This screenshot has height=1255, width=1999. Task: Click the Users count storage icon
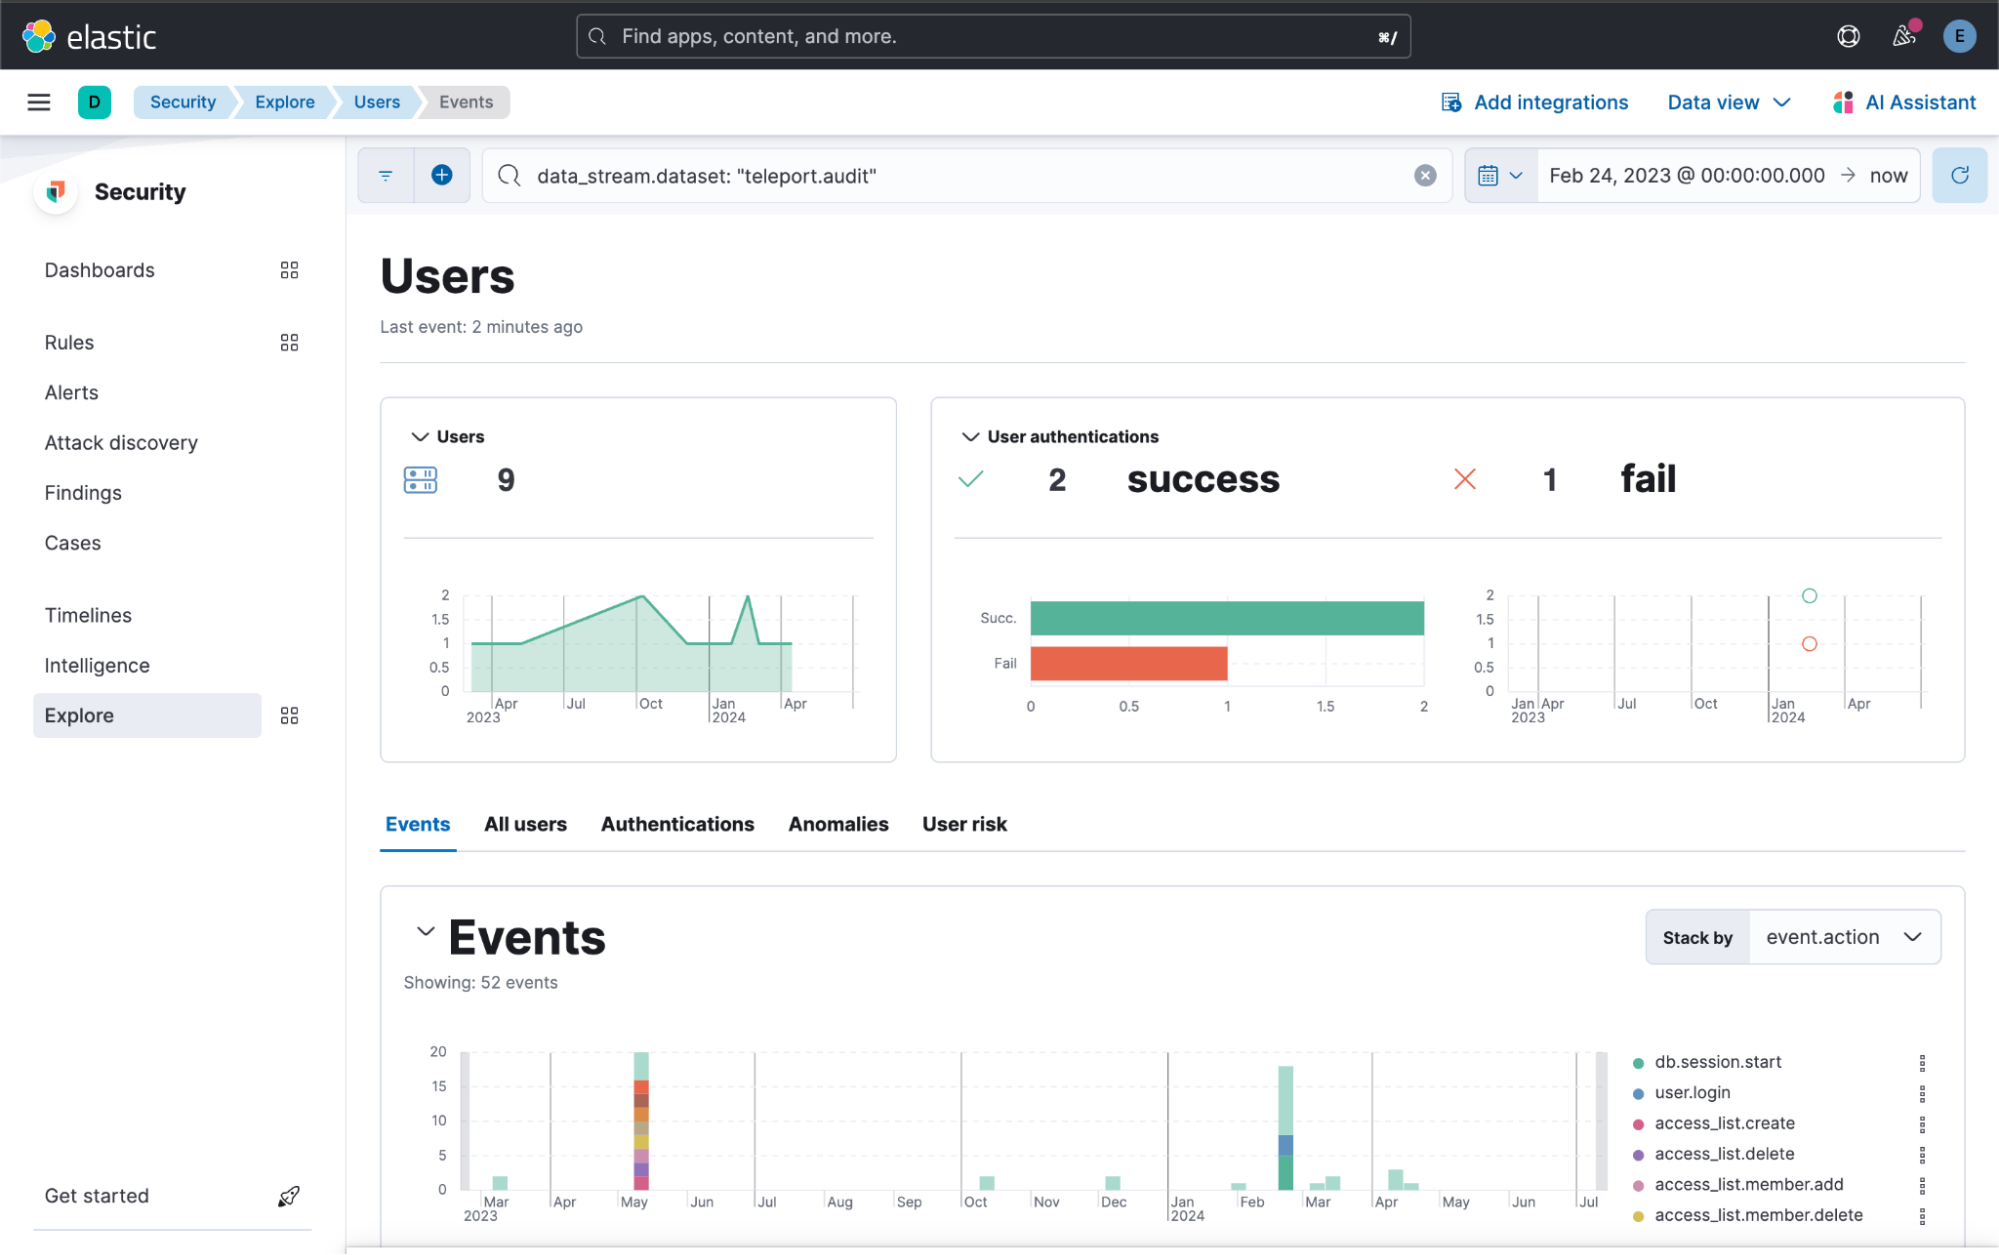tap(420, 480)
